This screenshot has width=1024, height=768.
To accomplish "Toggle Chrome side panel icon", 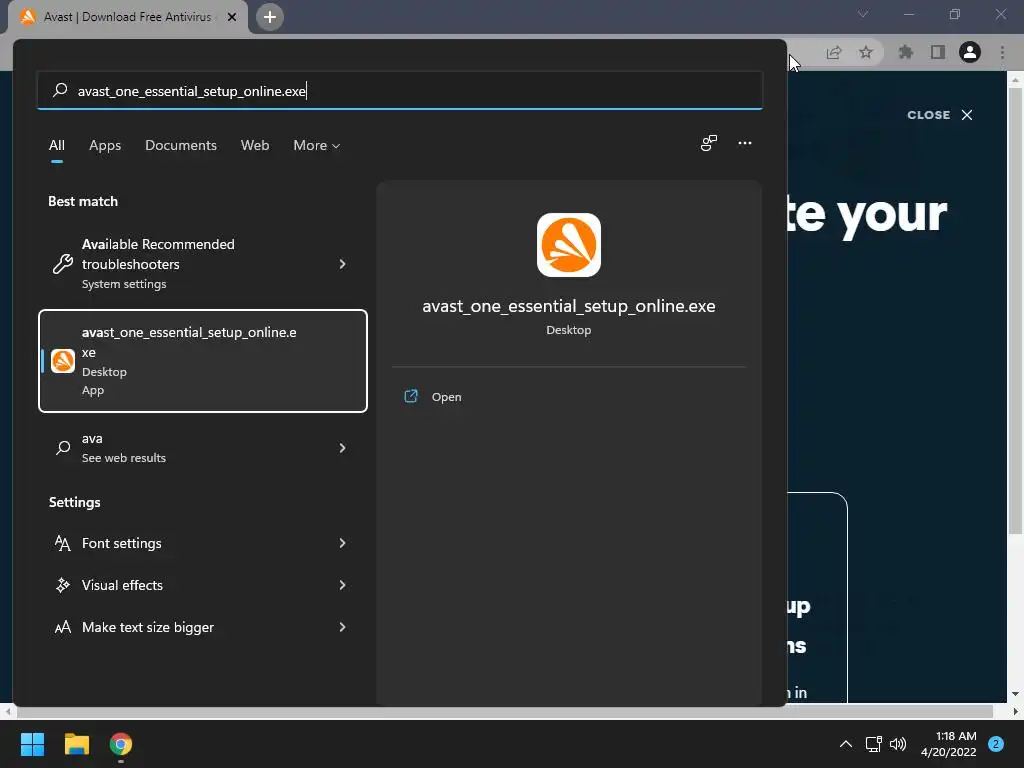I will click(938, 52).
